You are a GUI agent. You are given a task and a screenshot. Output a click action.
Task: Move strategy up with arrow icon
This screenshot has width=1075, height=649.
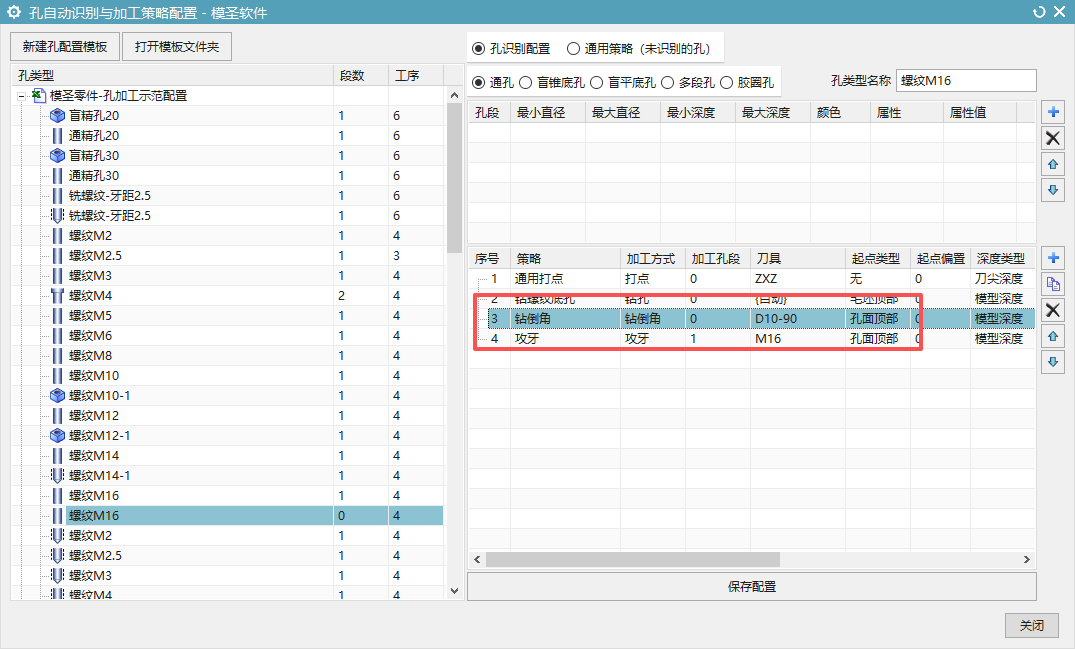coord(1052,336)
